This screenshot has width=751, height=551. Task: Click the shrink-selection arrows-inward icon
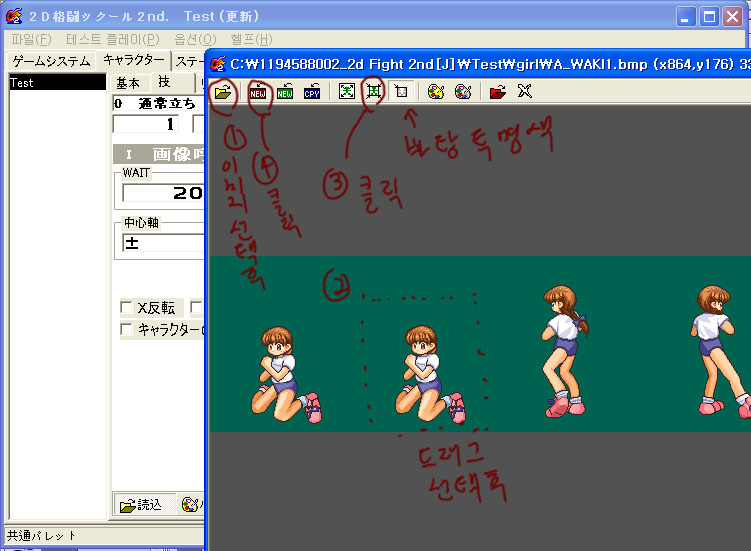point(374,91)
